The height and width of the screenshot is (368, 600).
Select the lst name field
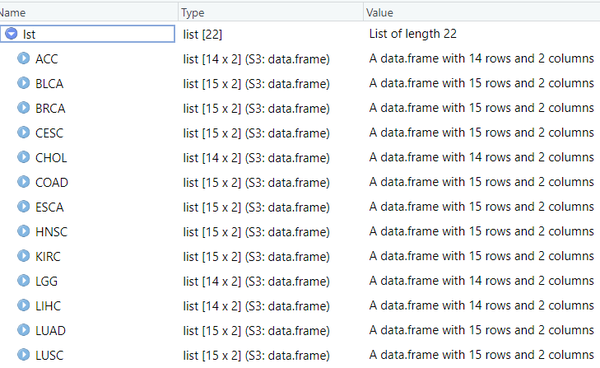coord(88,34)
